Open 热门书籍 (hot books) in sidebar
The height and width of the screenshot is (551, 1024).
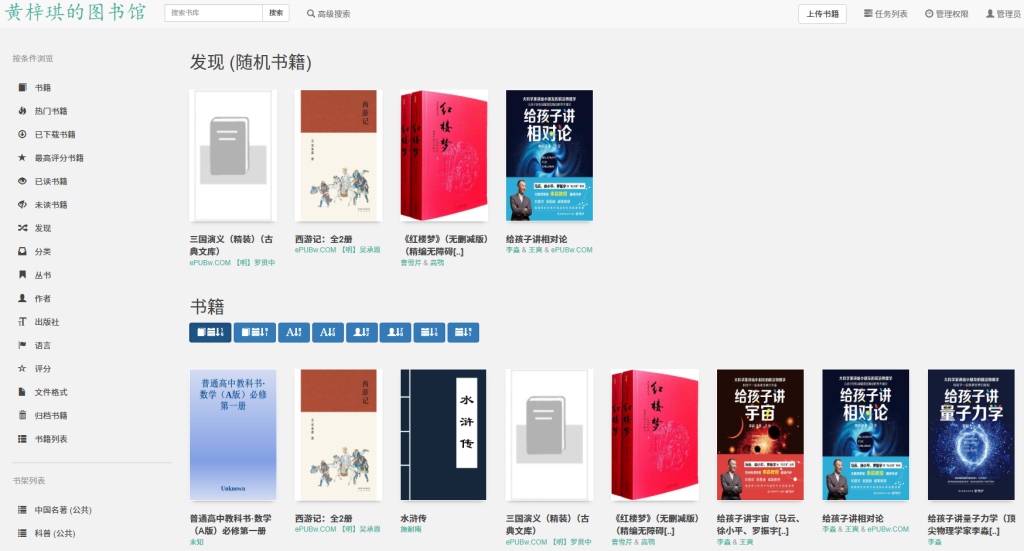tap(51, 111)
